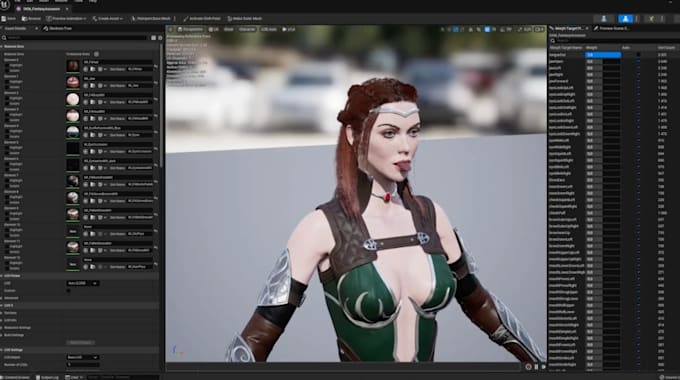Image resolution: width=680 pixels, height=380 pixels.
Task: Open the viewport camera speed control
Action: click(x=539, y=29)
